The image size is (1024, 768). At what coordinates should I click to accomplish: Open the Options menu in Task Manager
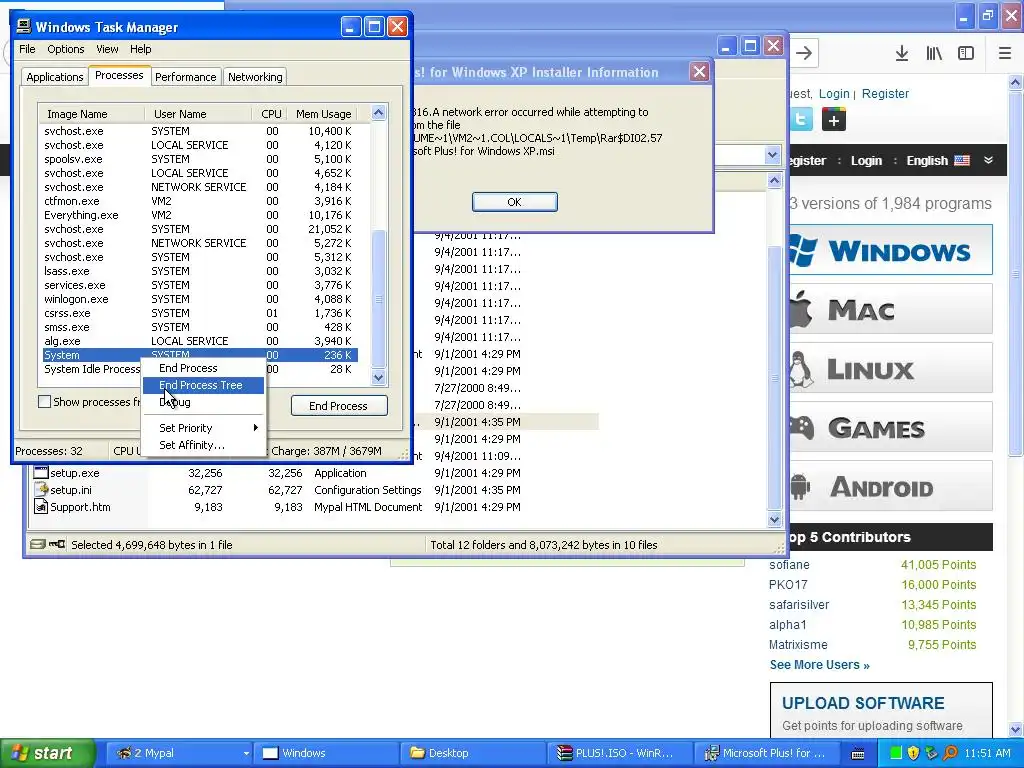point(65,49)
